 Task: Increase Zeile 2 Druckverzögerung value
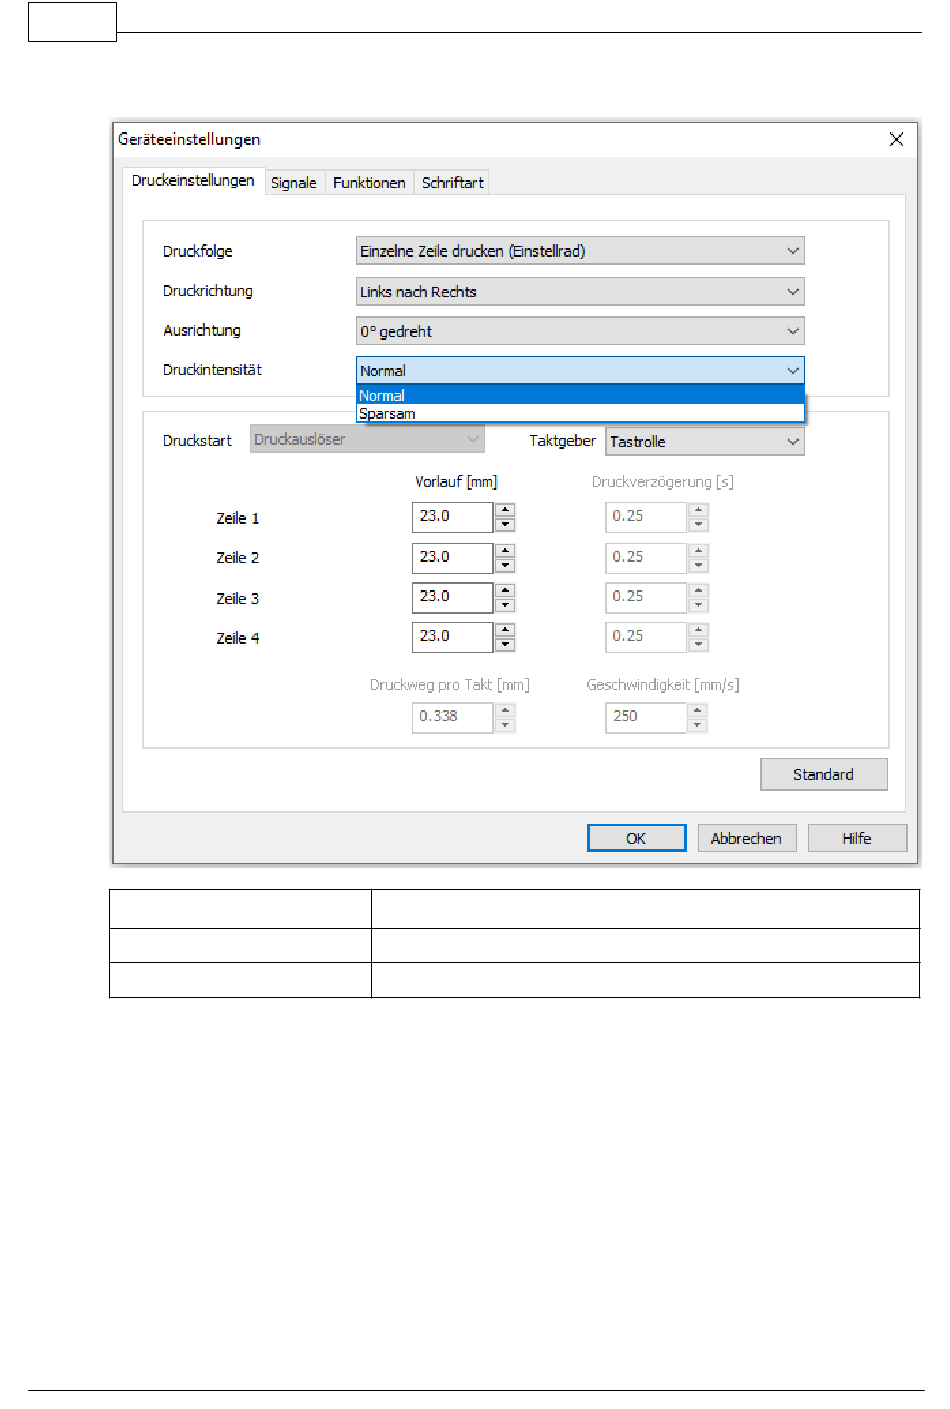click(698, 550)
